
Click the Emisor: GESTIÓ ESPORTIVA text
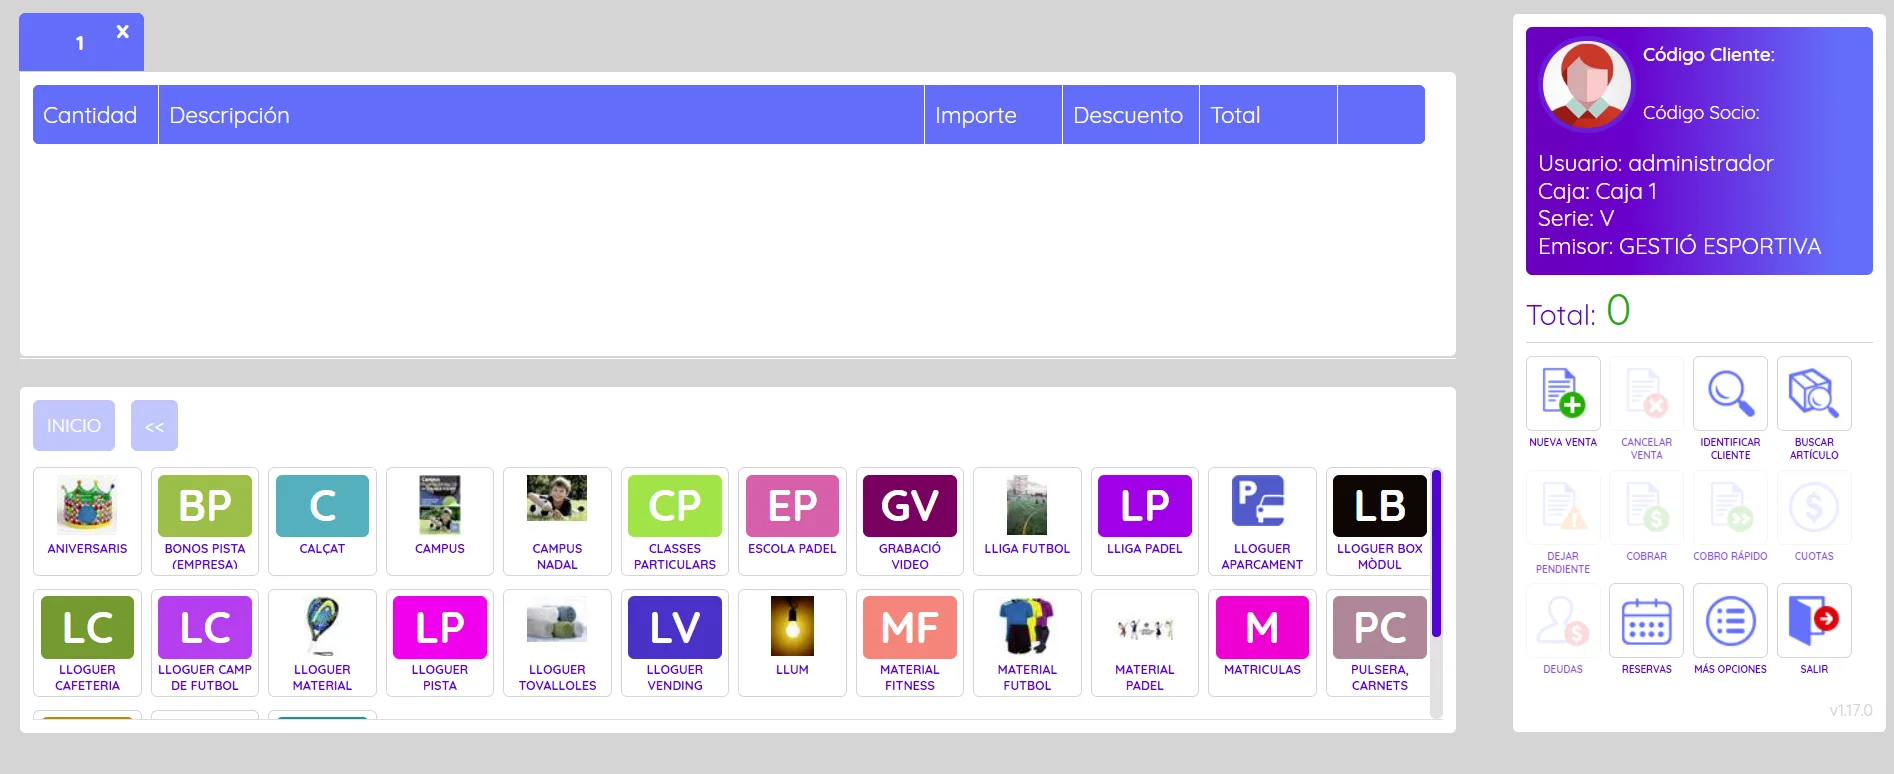(x=1680, y=246)
